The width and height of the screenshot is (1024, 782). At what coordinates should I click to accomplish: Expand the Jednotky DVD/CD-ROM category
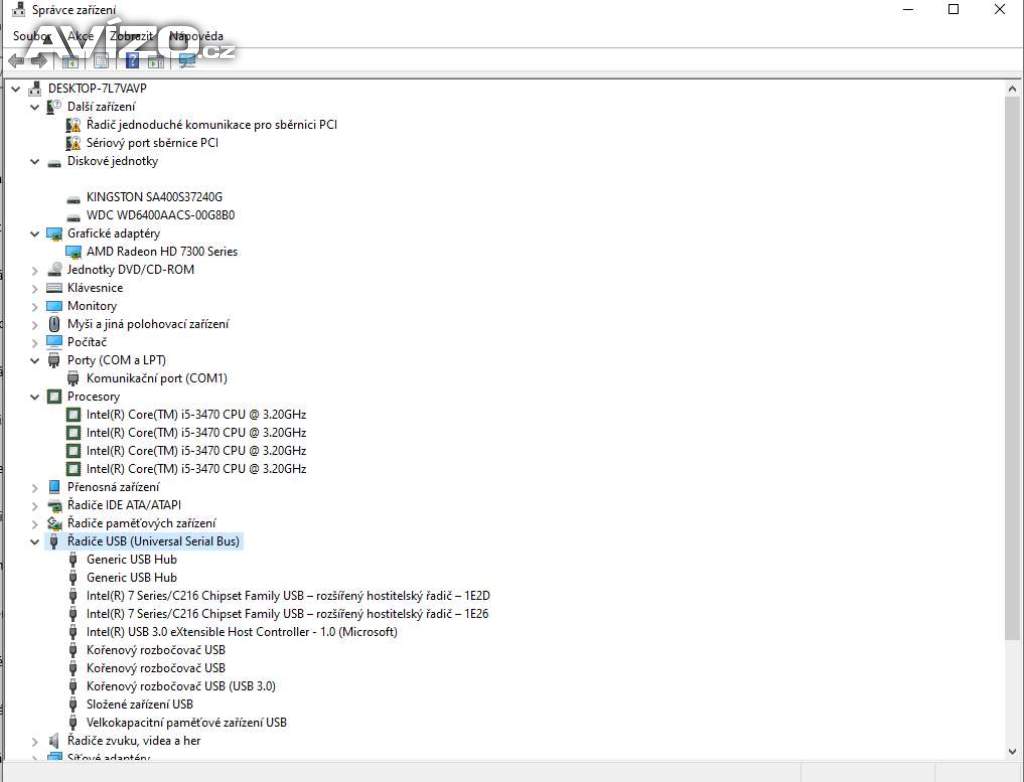pos(35,270)
